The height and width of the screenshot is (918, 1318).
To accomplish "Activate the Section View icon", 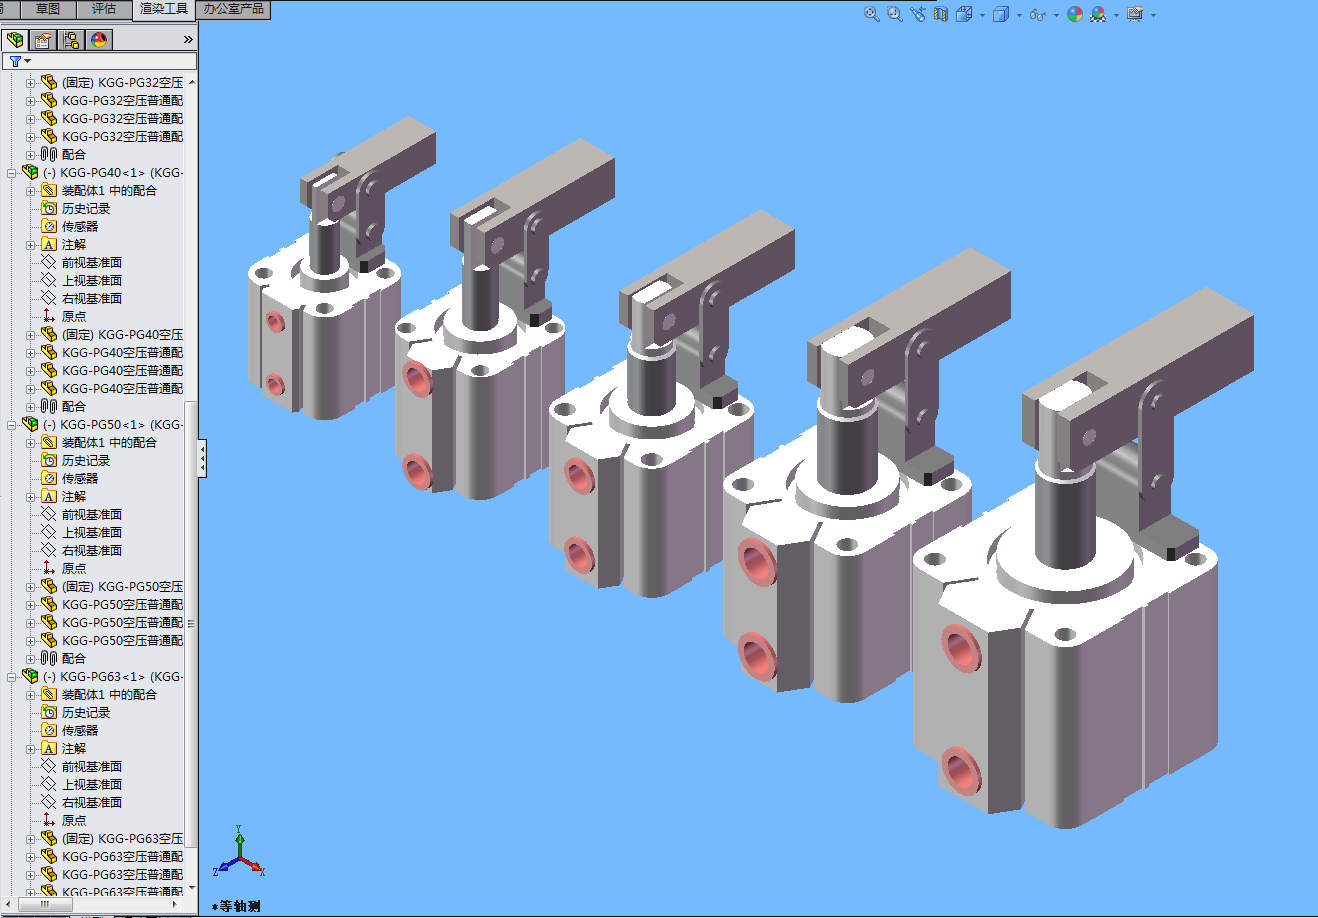I will (x=940, y=14).
